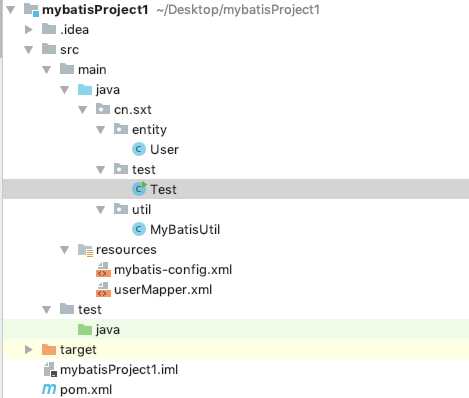The width and height of the screenshot is (469, 398).
Task: Collapse the cn.sxt package
Action: pyautogui.click(x=82, y=110)
